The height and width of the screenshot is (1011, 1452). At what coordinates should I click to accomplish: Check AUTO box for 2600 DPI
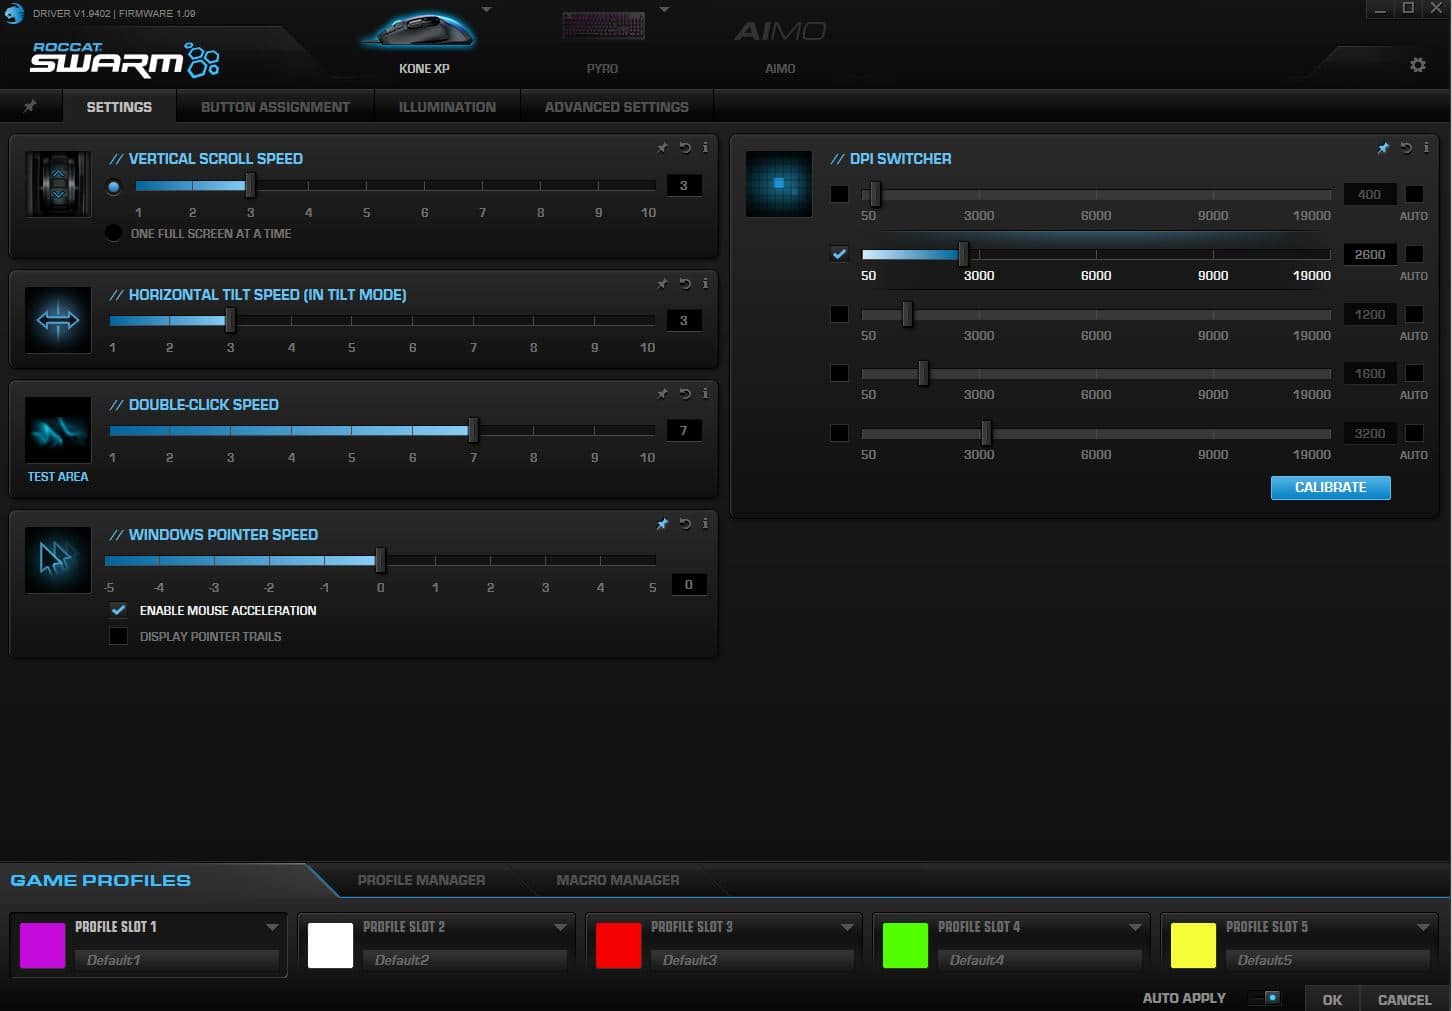point(1414,254)
